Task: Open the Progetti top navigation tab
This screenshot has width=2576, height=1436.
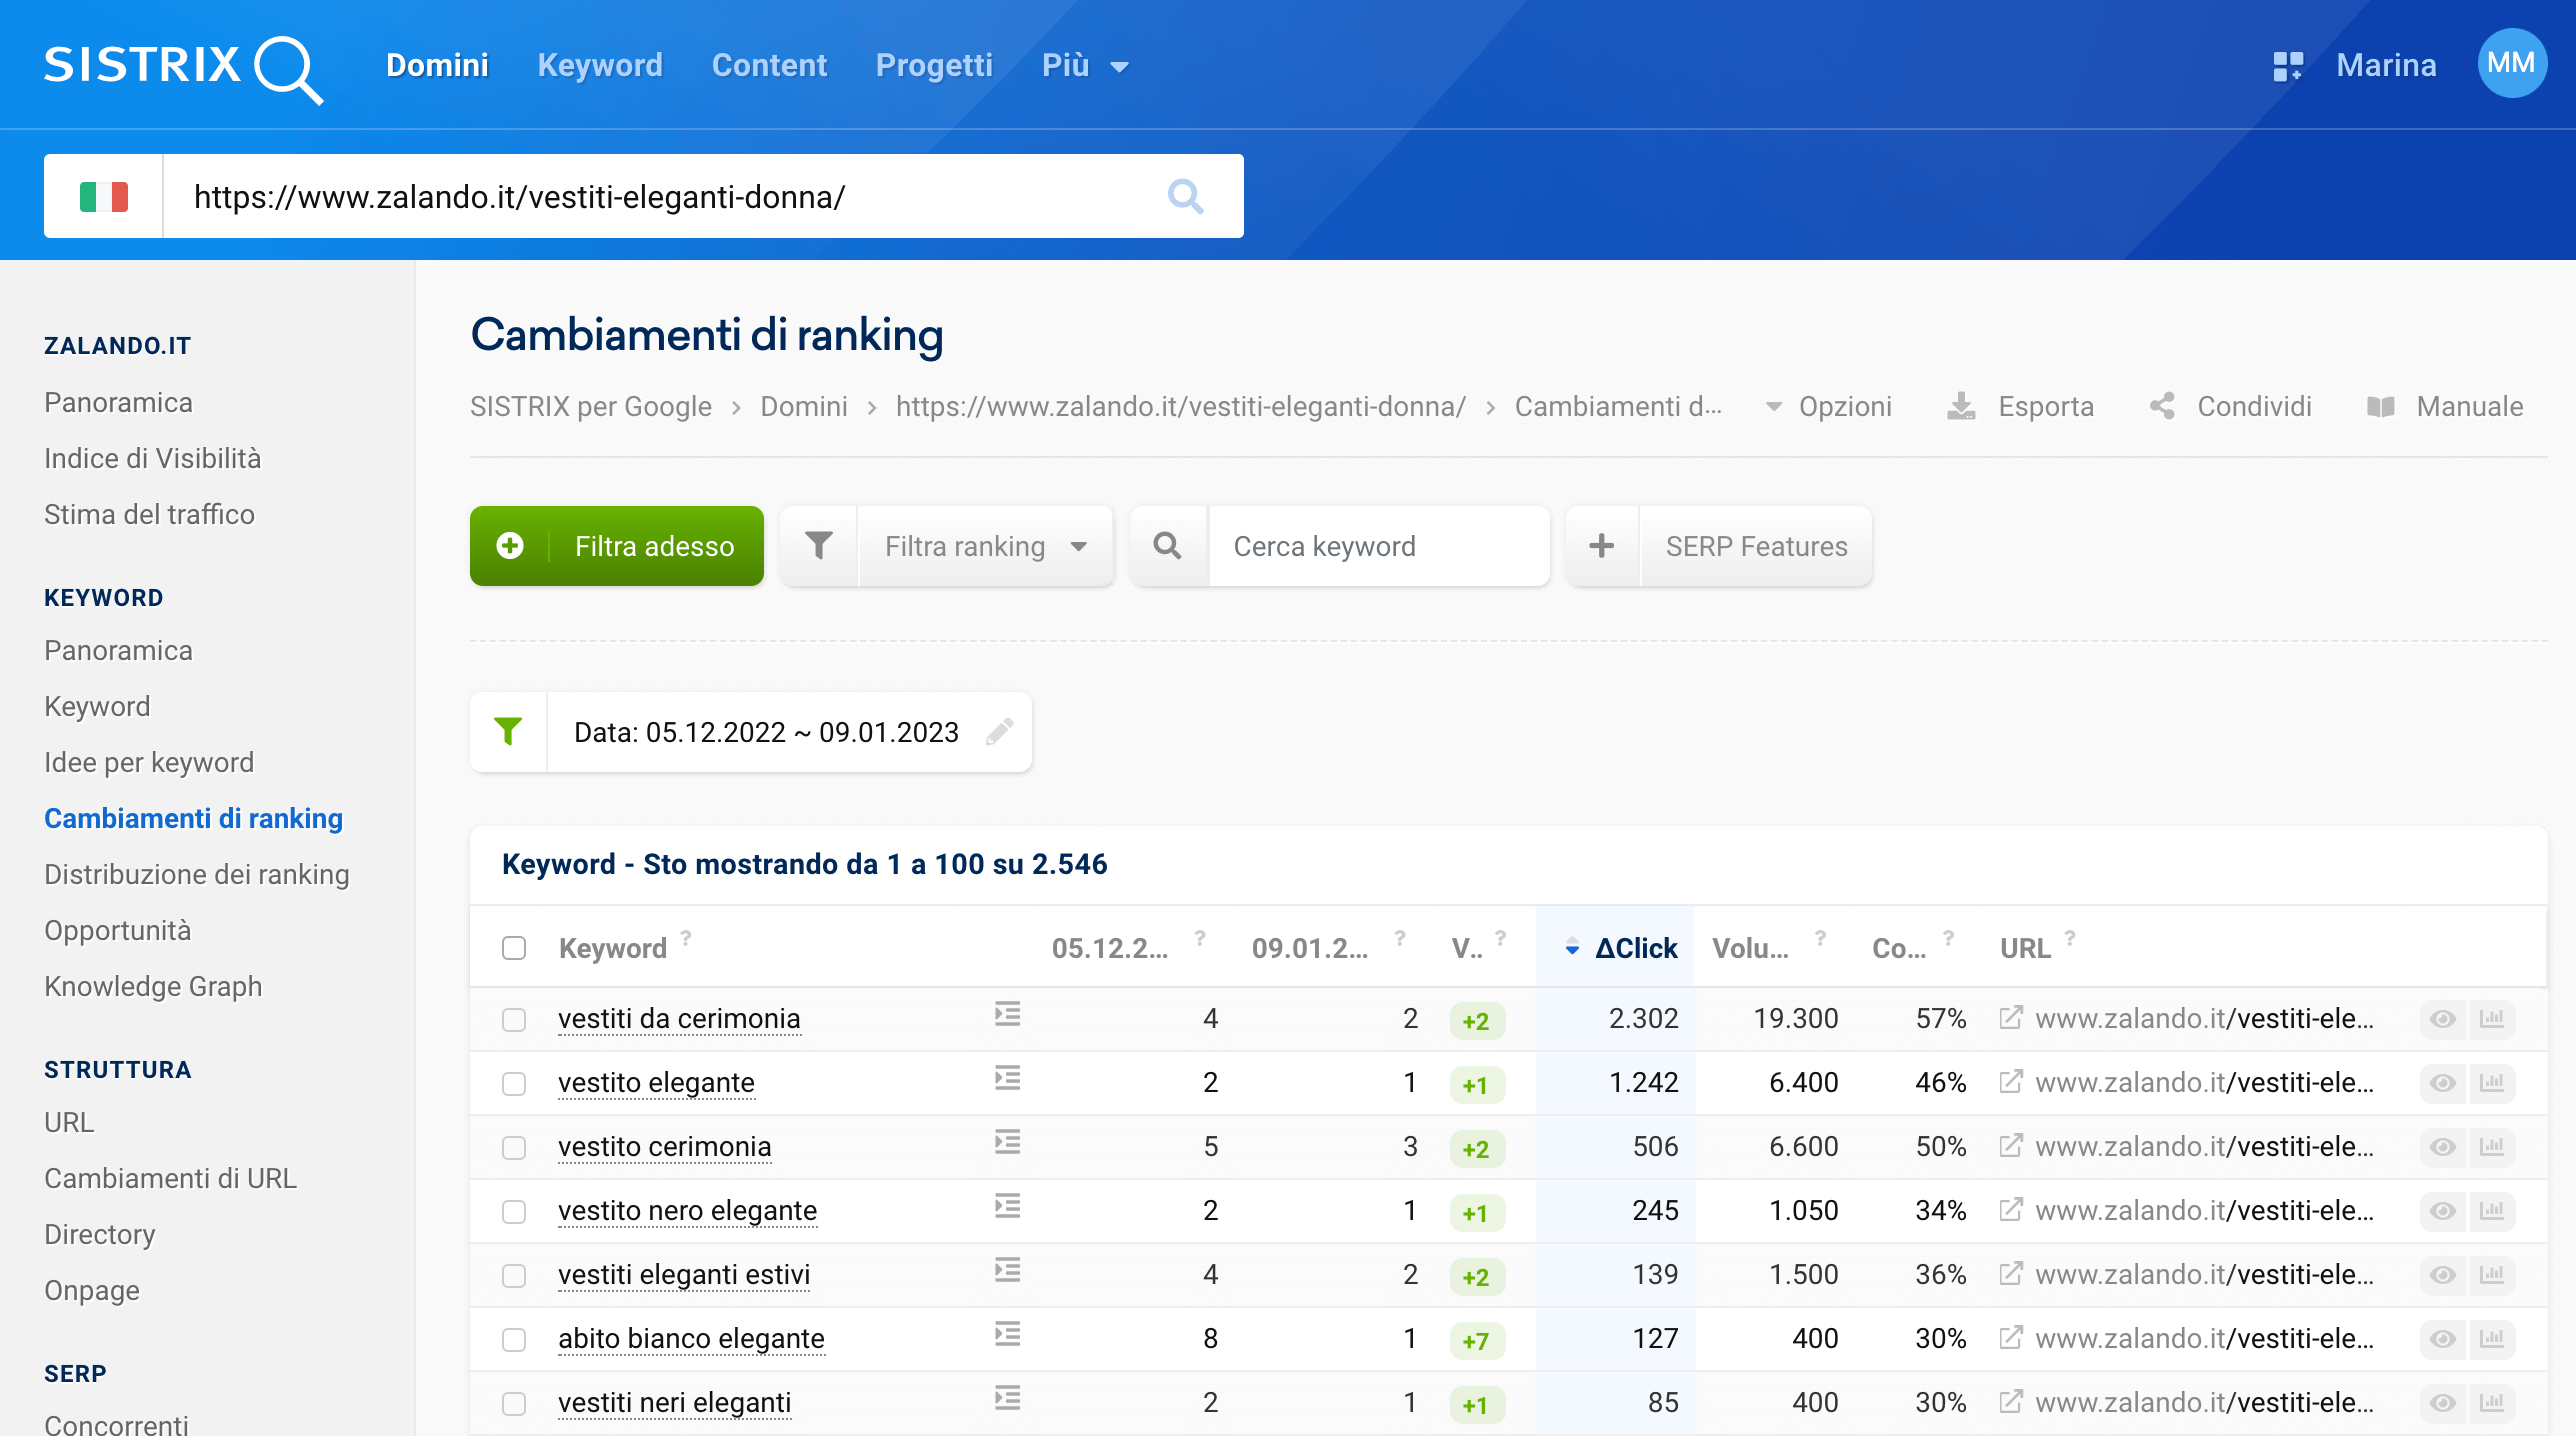Action: [x=934, y=65]
